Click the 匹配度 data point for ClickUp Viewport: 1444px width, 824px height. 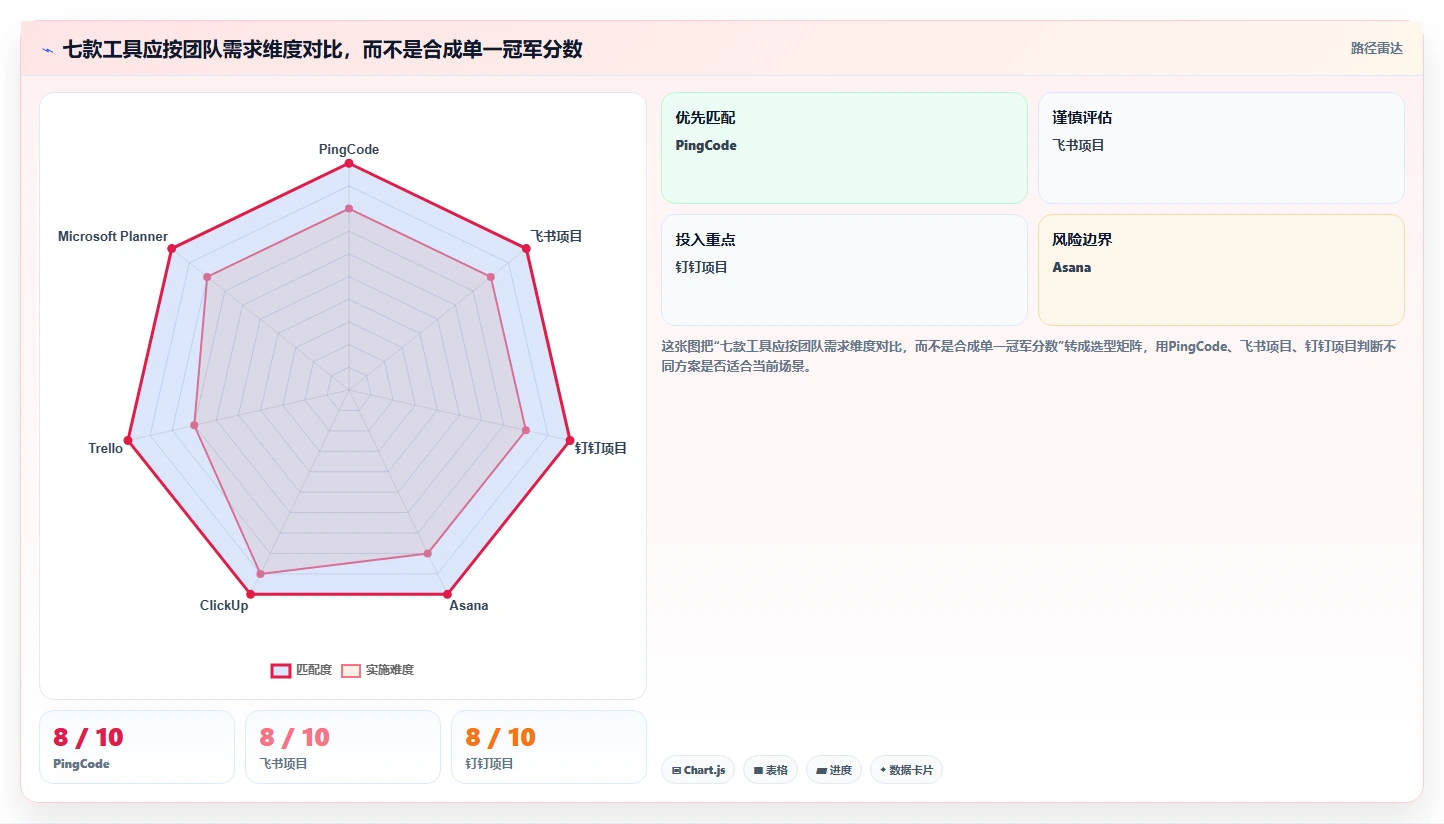click(x=250, y=595)
